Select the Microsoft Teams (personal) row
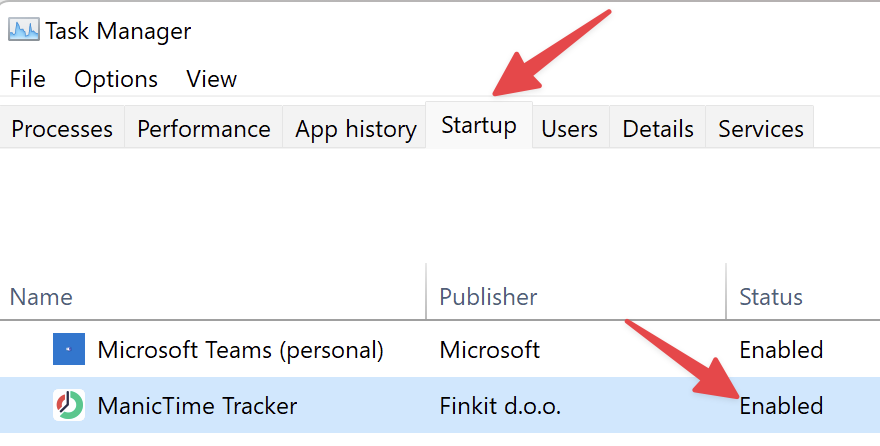Screen dimensions: 880x446 pyautogui.click(x=440, y=349)
